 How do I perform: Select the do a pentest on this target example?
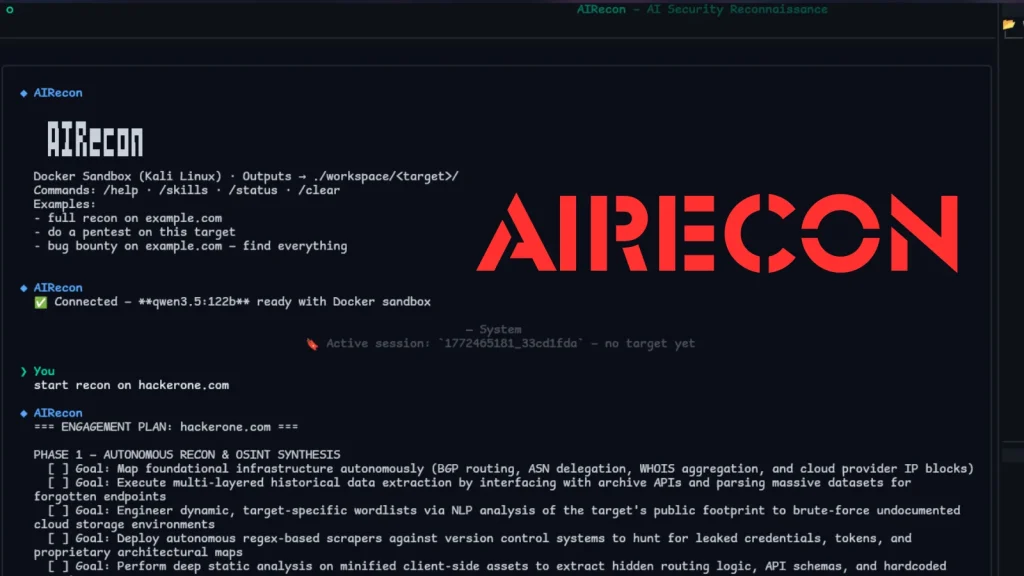click(x=141, y=232)
